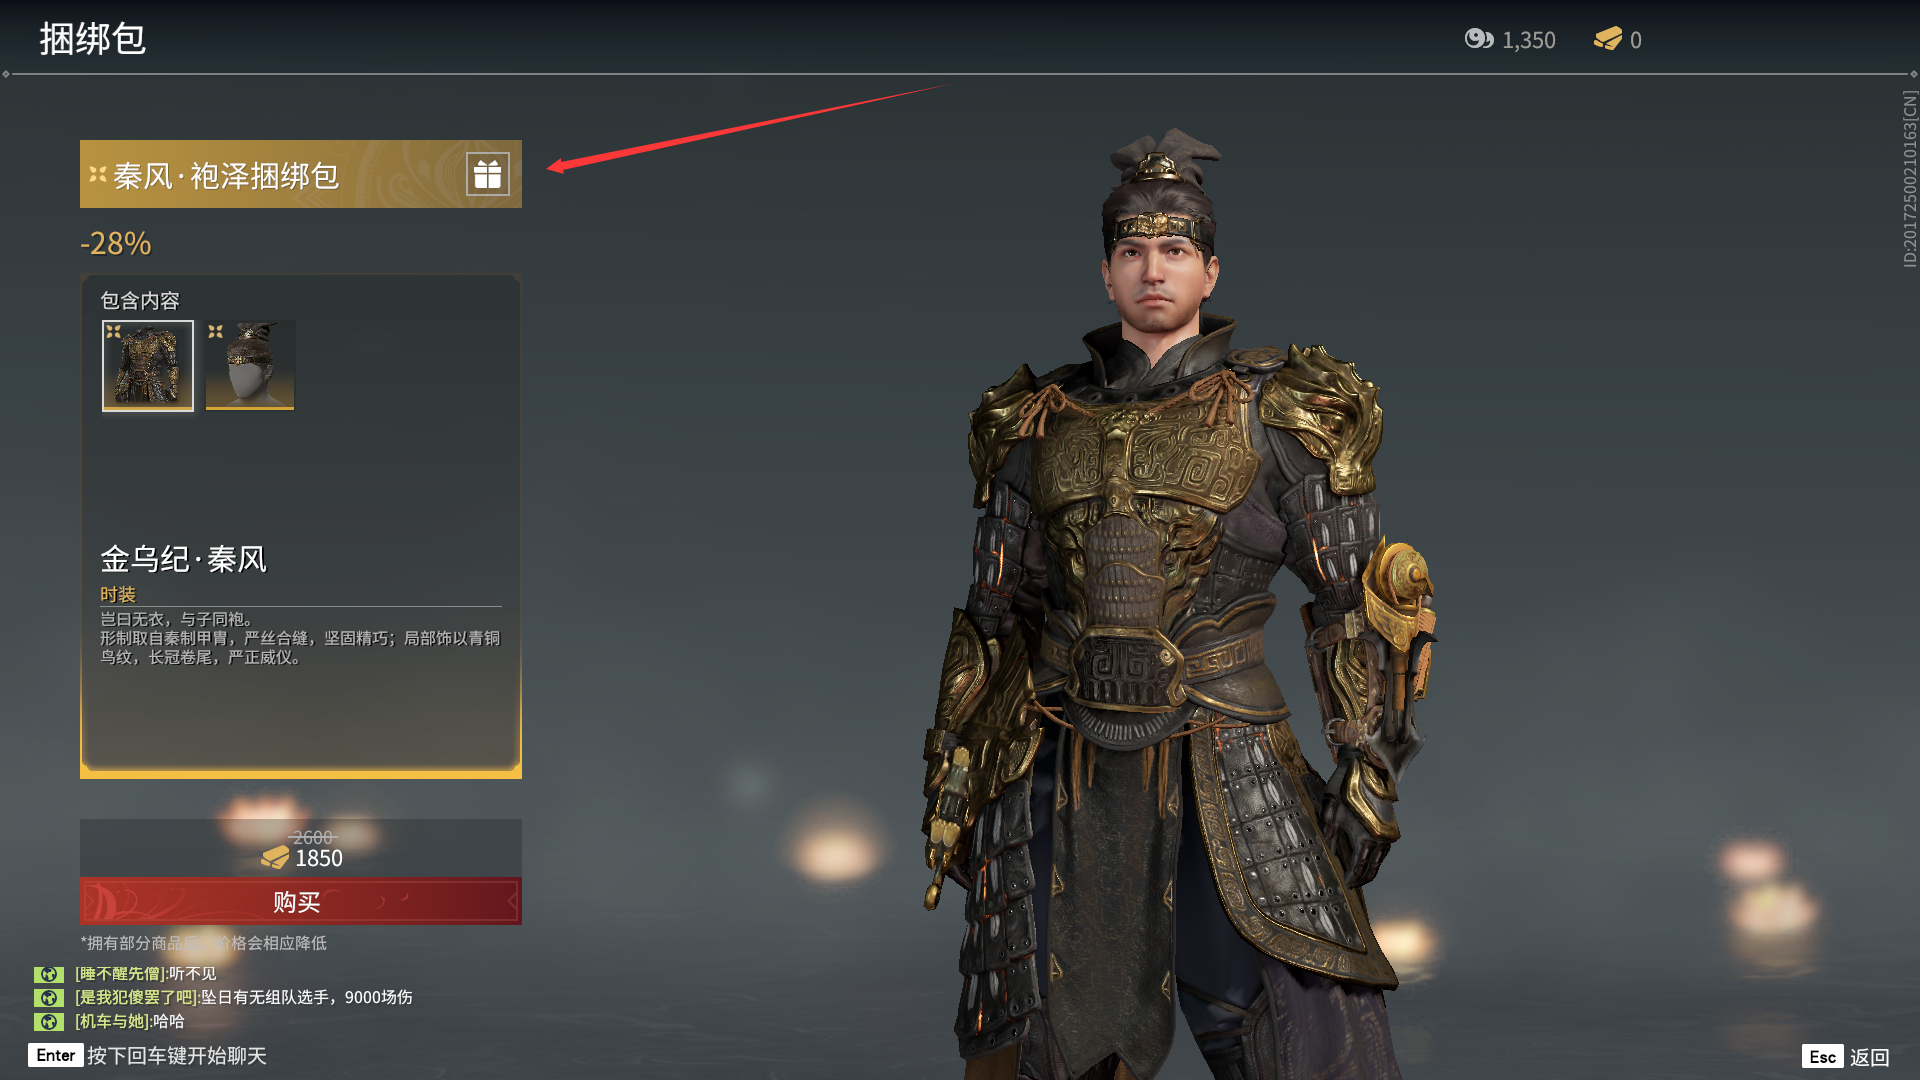Click player name 是我犯傻罢了吧 in chat
This screenshot has width=1920, height=1080.
(136, 998)
